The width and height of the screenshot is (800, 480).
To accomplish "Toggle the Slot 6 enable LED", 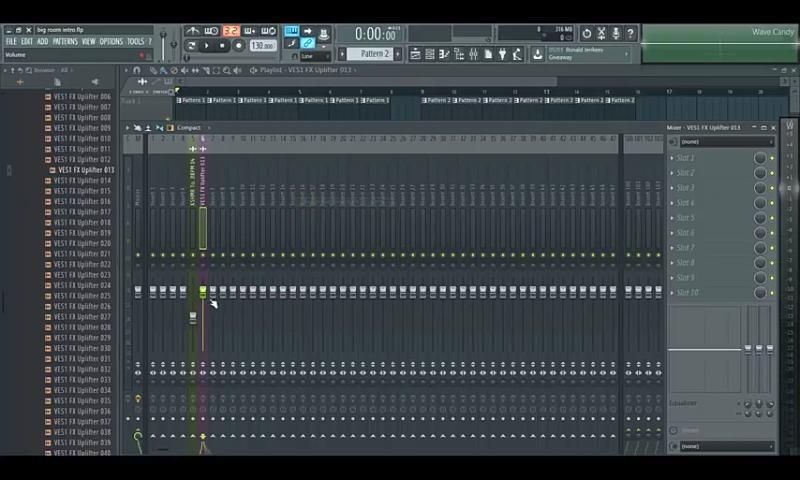I will click(x=772, y=233).
